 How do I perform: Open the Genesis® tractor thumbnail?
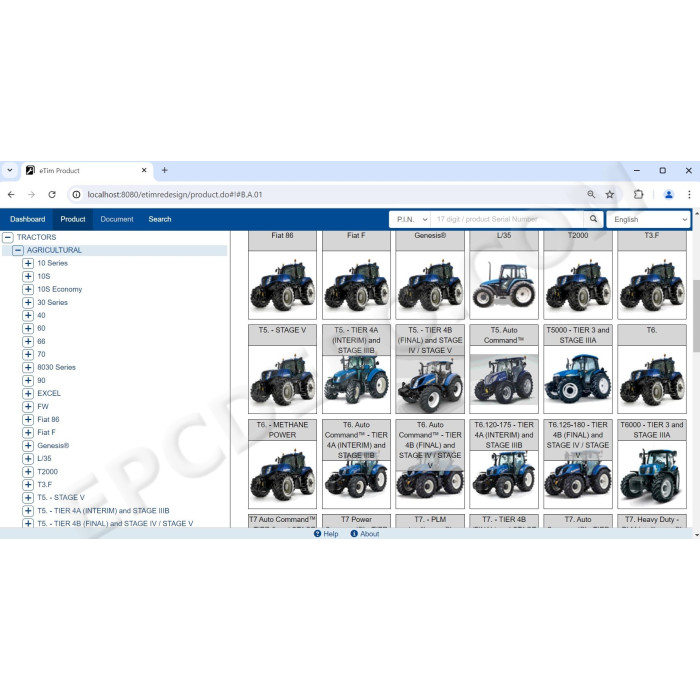(430, 285)
